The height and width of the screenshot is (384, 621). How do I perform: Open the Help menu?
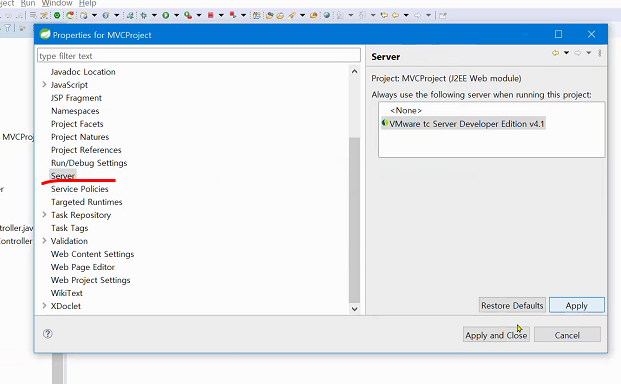[88, 3]
